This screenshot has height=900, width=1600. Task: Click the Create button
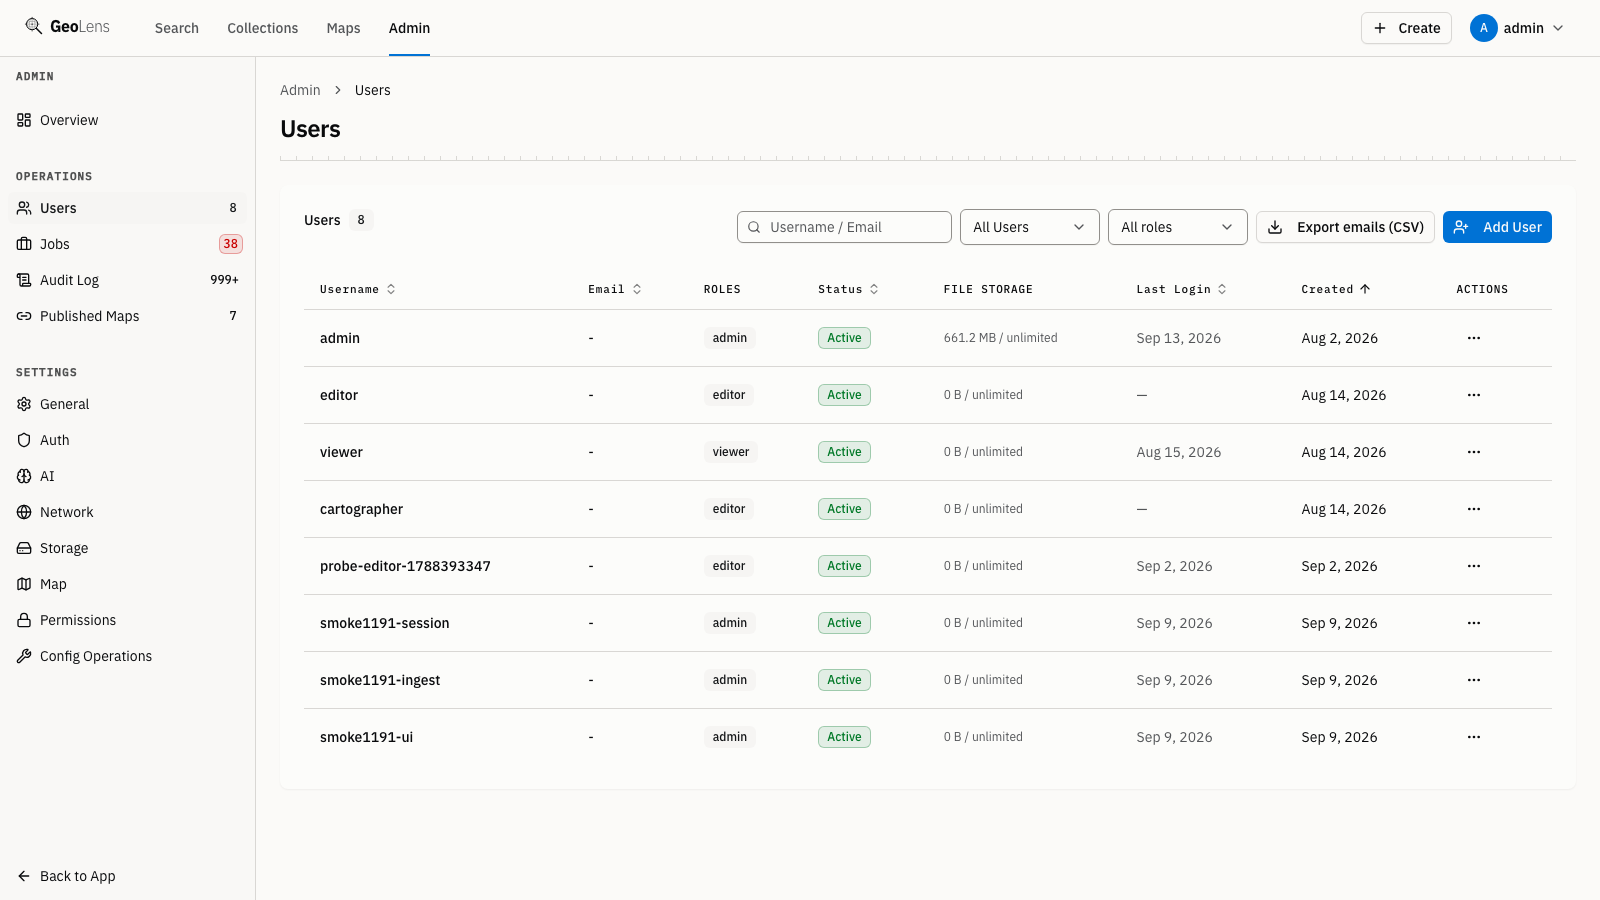coord(1406,28)
